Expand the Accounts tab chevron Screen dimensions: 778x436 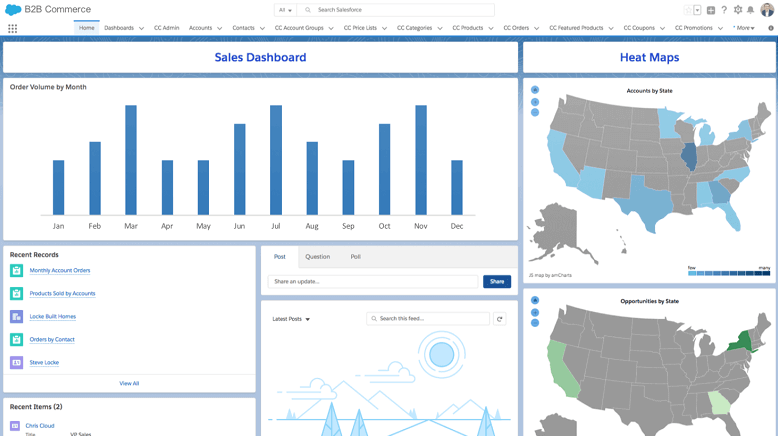[x=220, y=28]
